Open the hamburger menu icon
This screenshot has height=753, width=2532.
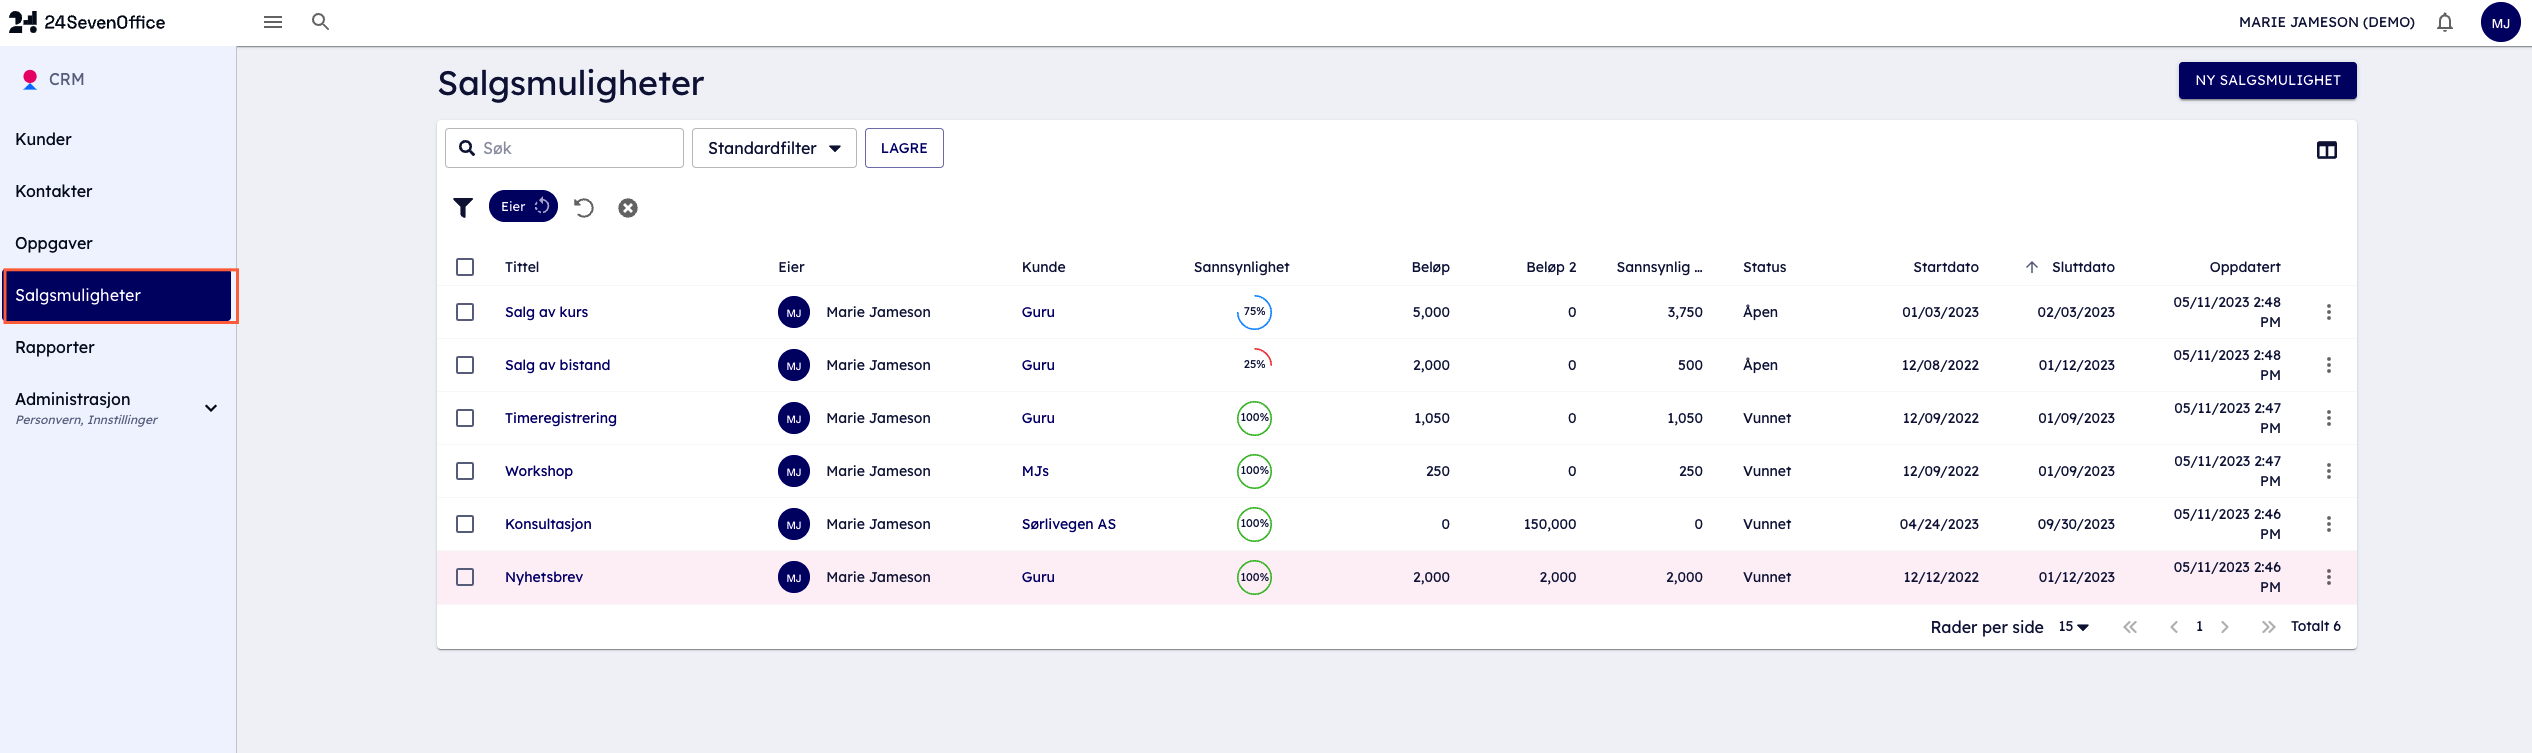(272, 22)
